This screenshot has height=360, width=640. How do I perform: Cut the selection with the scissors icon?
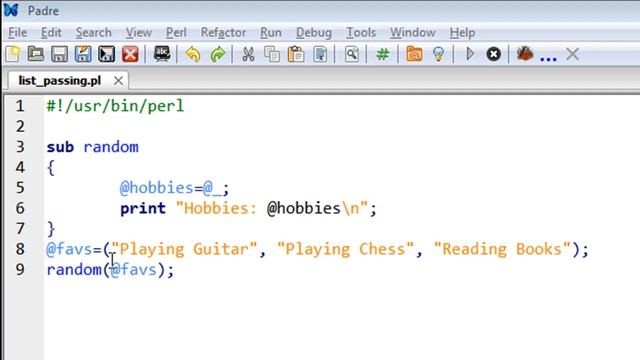click(x=248, y=54)
